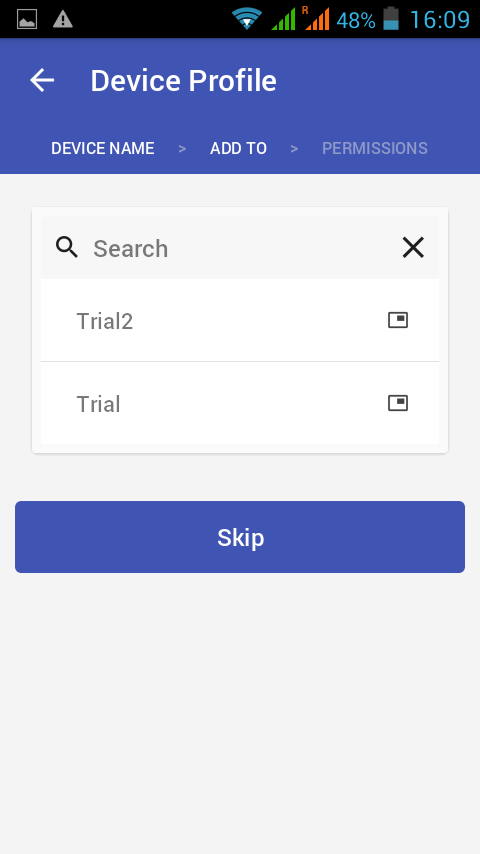Tap the warning triangle notification icon
Image resolution: width=480 pixels, height=854 pixels.
point(63,20)
